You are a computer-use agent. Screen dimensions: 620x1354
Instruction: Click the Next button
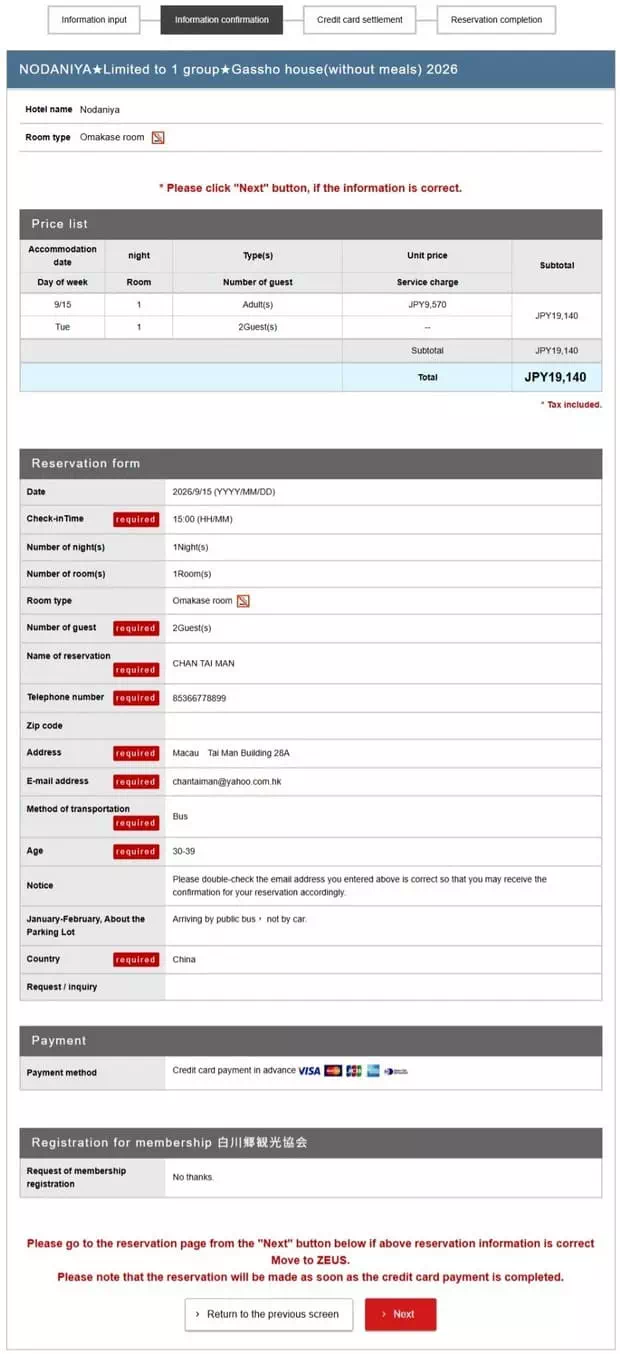point(400,1314)
